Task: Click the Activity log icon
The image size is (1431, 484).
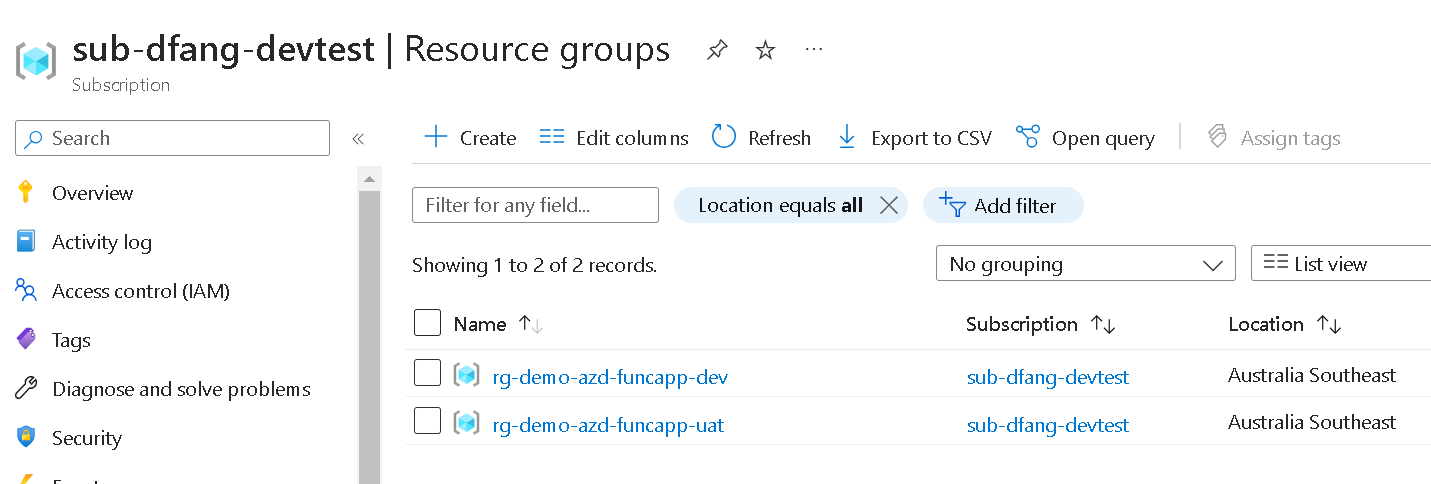Action: click(x=26, y=242)
